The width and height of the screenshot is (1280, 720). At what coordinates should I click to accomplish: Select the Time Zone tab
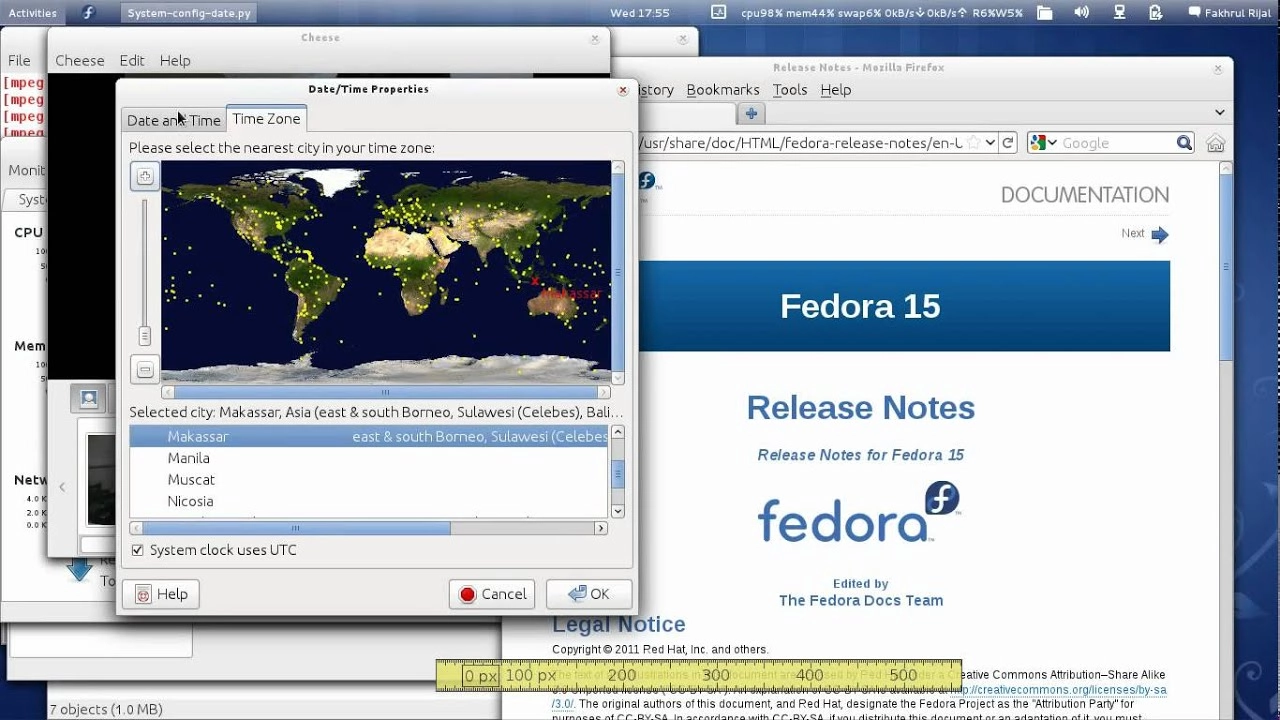[x=266, y=118]
